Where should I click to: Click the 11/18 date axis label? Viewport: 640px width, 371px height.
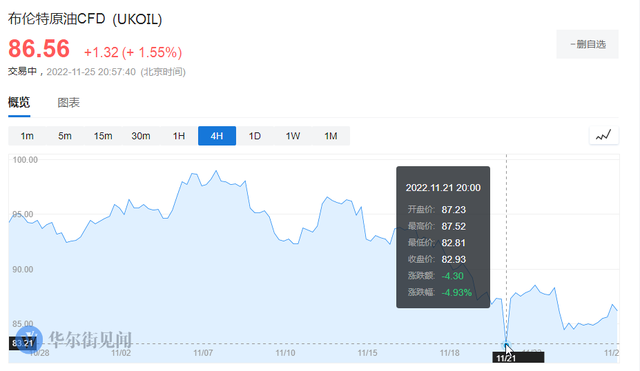[450, 353]
